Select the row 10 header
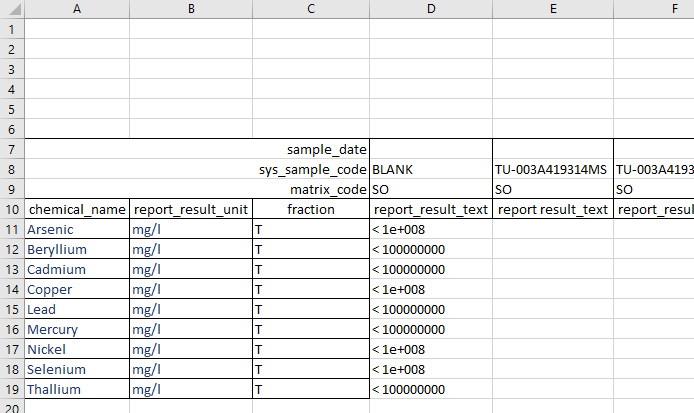Image resolution: width=694 pixels, height=413 pixels. click(x=11, y=209)
